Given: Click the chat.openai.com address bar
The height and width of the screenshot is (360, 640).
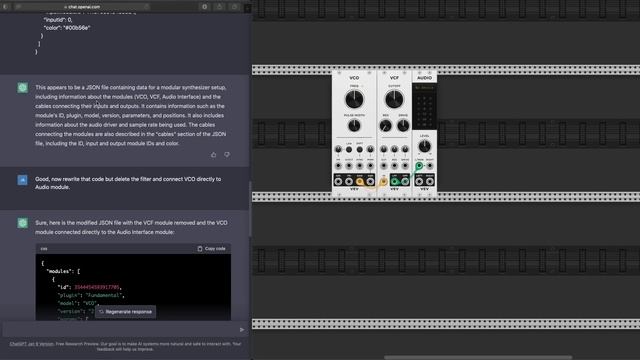Looking at the screenshot, I should click(82, 7).
